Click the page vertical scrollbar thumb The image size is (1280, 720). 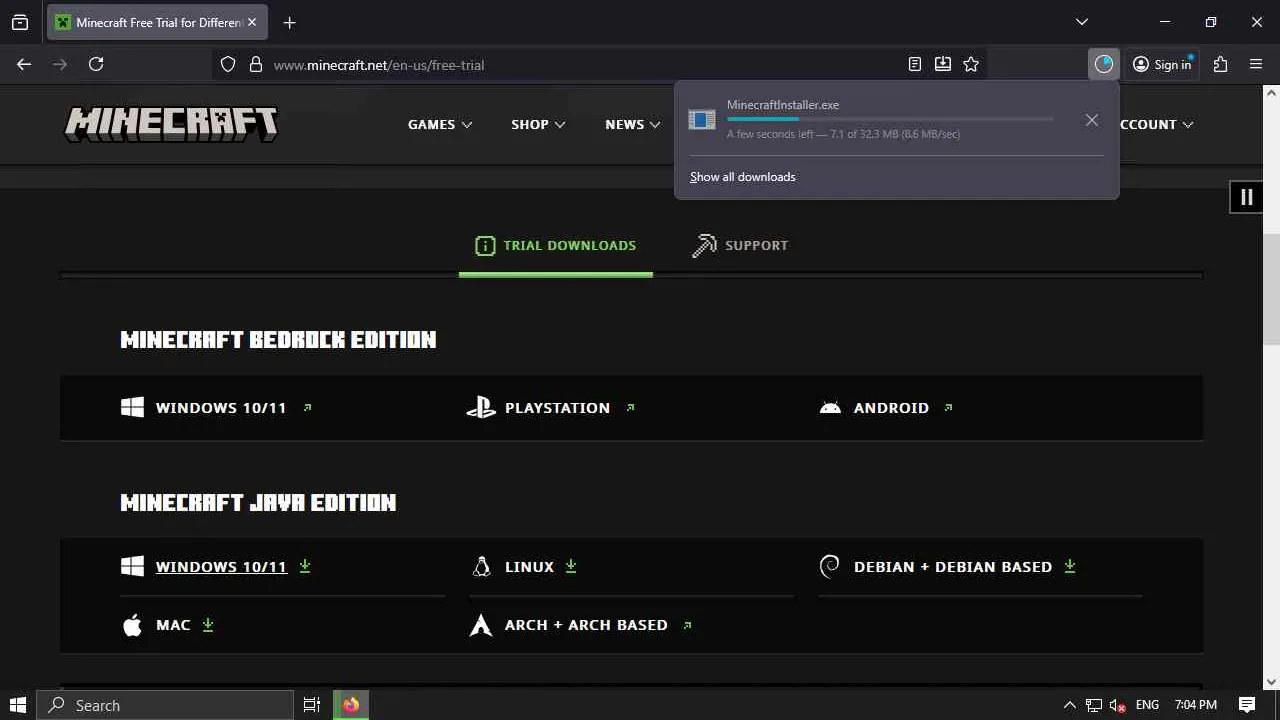click(x=1271, y=290)
